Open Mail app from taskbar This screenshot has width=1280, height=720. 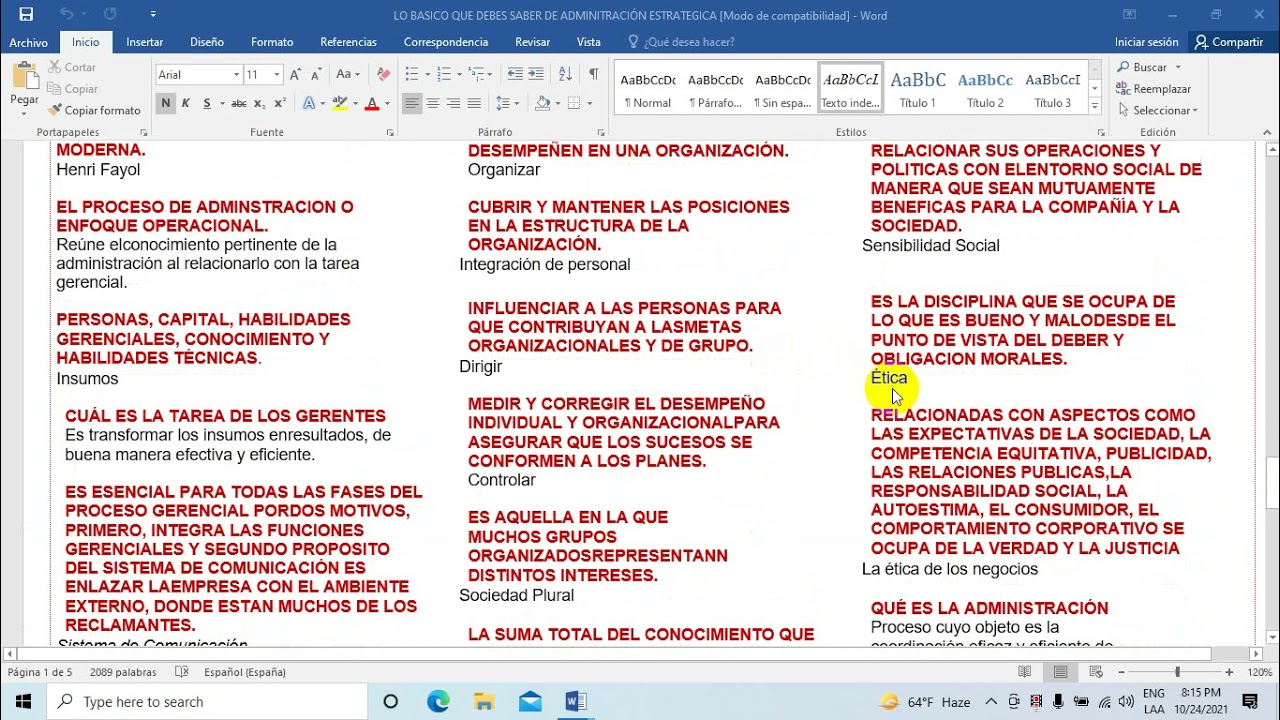point(530,701)
